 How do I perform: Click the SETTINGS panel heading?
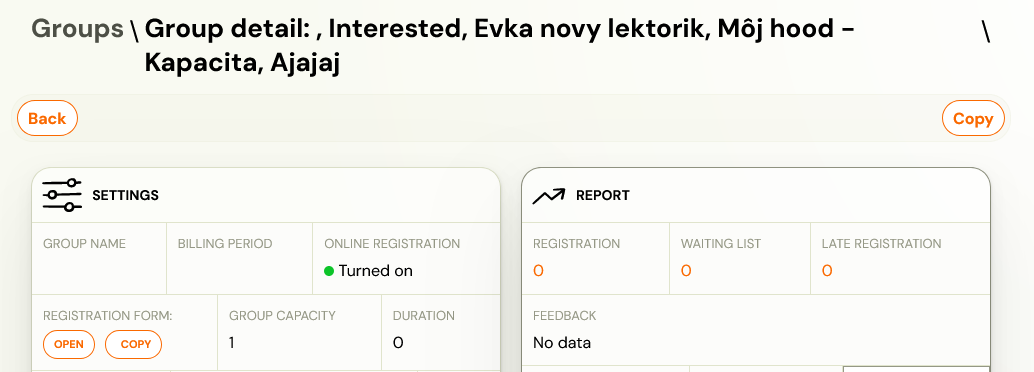[x=125, y=195]
